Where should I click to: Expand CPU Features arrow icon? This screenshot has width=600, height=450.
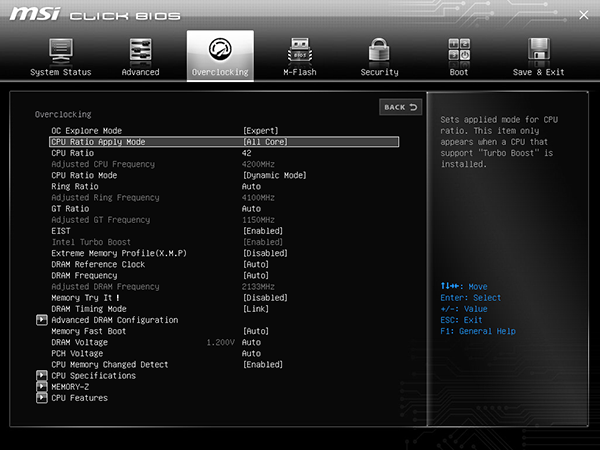pyautogui.click(x=42, y=398)
